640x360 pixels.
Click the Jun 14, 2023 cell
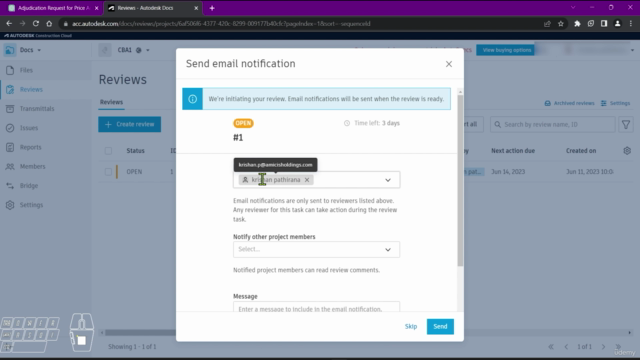point(508,172)
